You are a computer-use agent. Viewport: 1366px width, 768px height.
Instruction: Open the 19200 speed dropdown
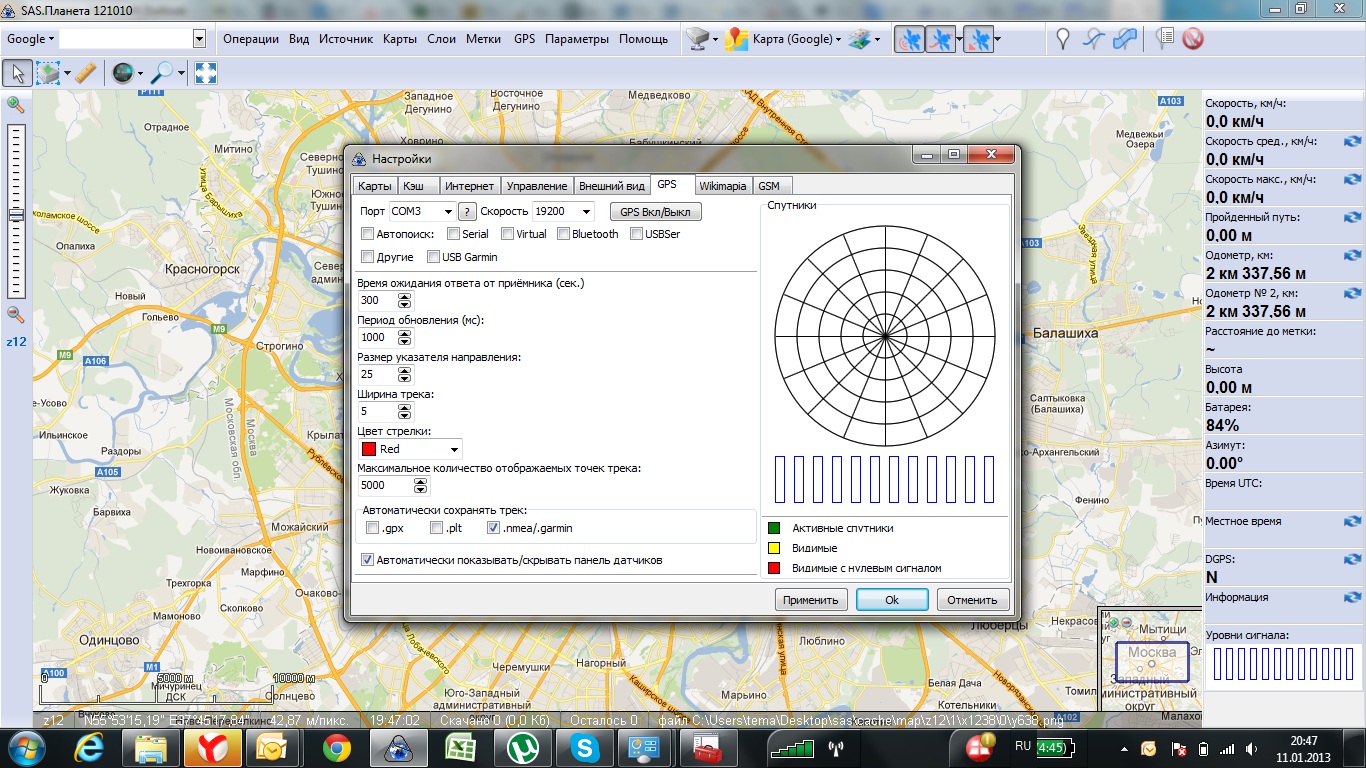[586, 212]
